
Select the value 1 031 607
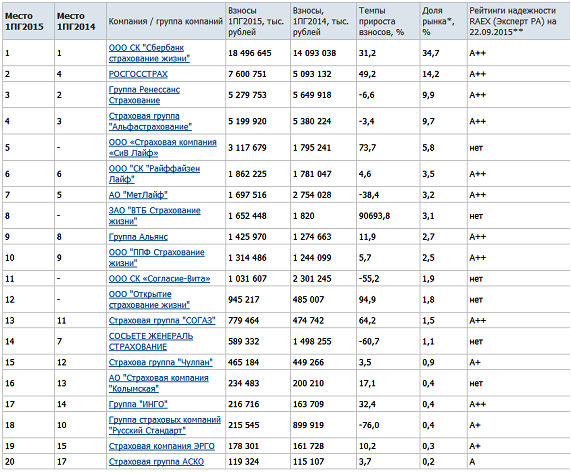point(247,279)
